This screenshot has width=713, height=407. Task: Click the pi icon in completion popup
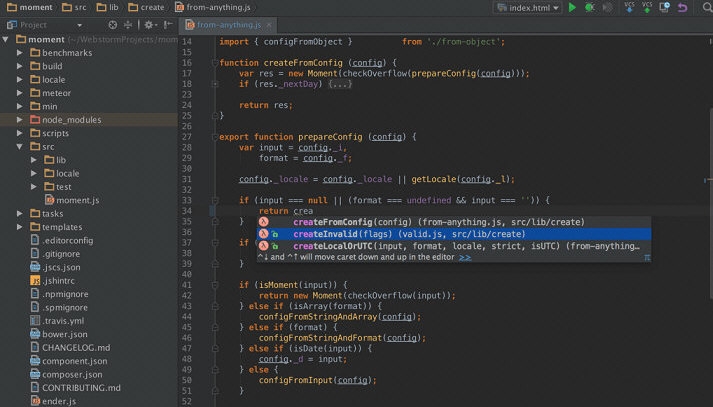647,257
